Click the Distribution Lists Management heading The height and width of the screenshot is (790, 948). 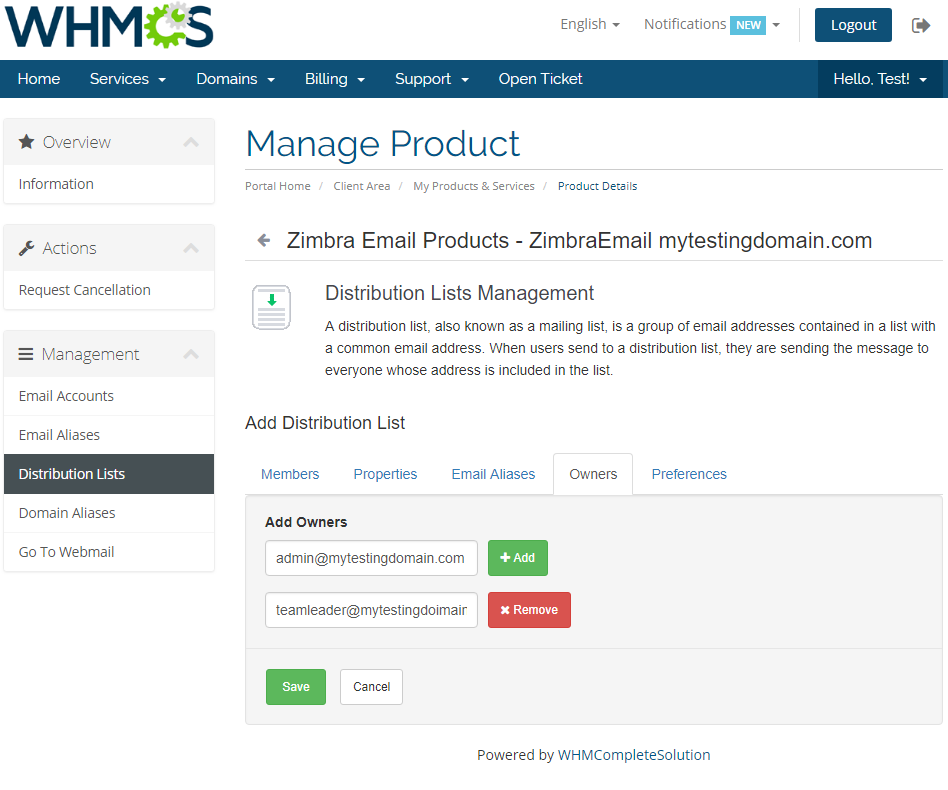click(459, 293)
